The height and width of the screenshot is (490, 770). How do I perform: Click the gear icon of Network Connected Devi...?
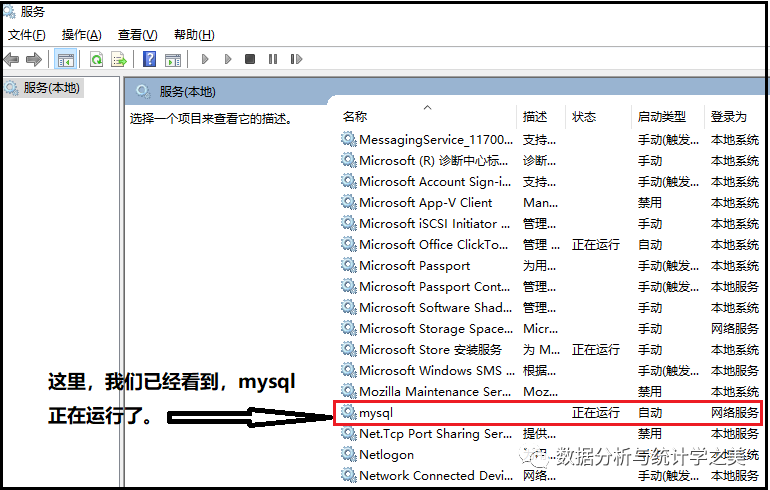pyautogui.click(x=349, y=475)
